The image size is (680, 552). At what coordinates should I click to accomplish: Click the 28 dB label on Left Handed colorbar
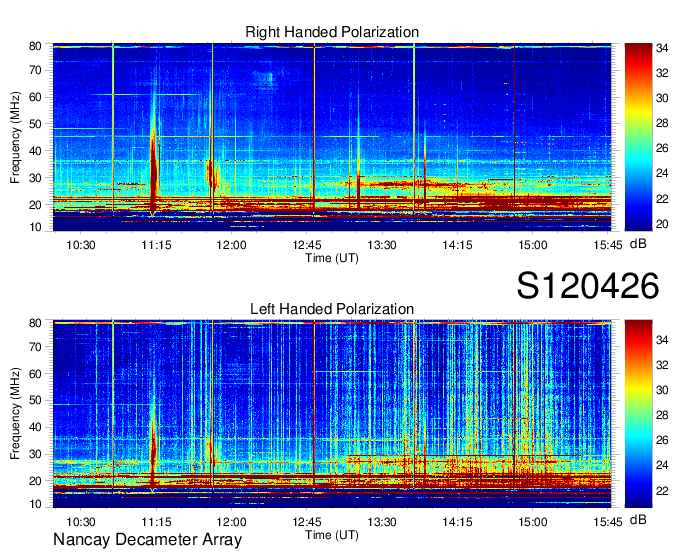coord(662,415)
